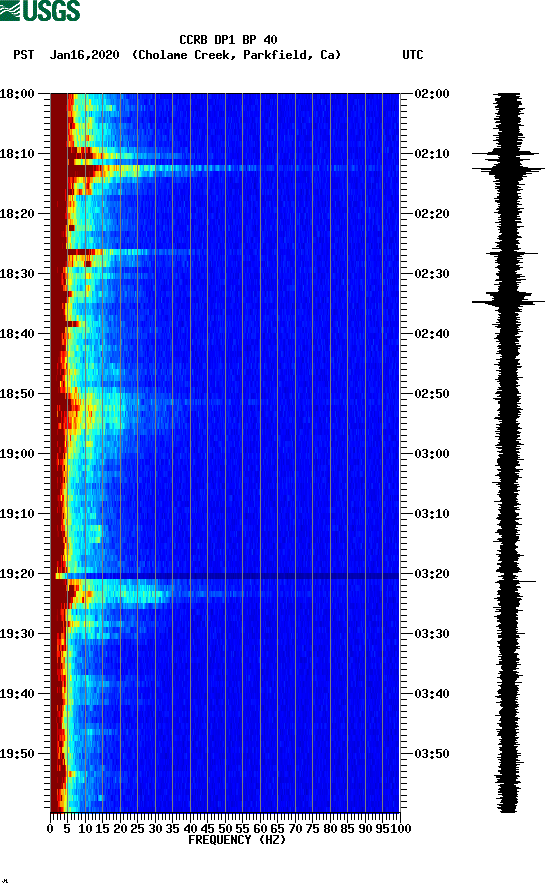Click the USGS logo
Viewport: 552px width, 892px height.
[x=40, y=10]
